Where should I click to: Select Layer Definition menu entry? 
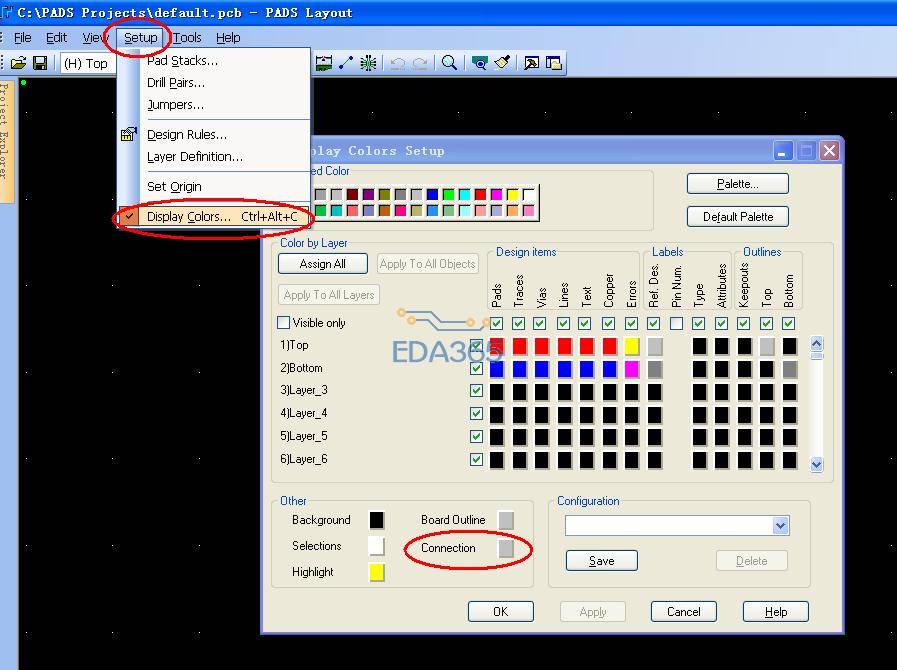tap(215, 157)
